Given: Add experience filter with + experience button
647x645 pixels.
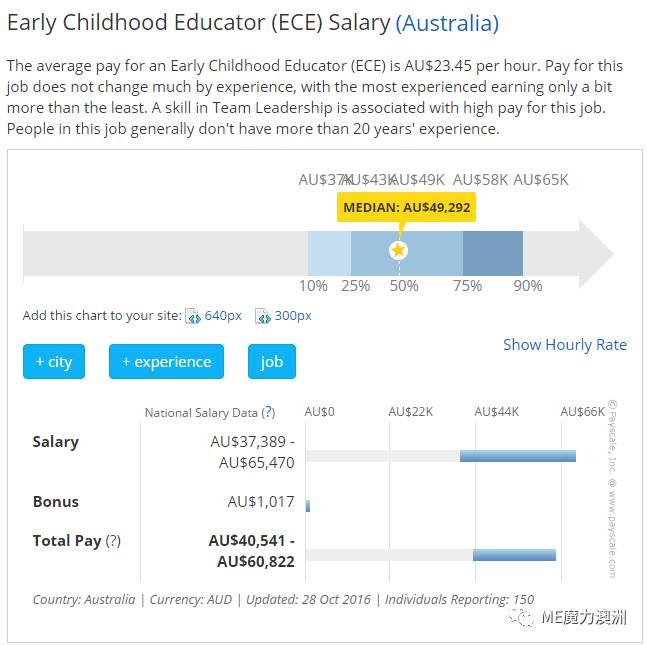Looking at the screenshot, I should tap(166, 361).
